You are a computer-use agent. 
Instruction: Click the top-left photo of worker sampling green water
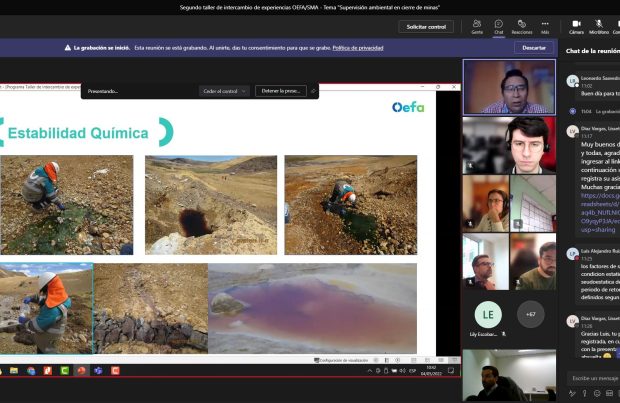coord(66,205)
